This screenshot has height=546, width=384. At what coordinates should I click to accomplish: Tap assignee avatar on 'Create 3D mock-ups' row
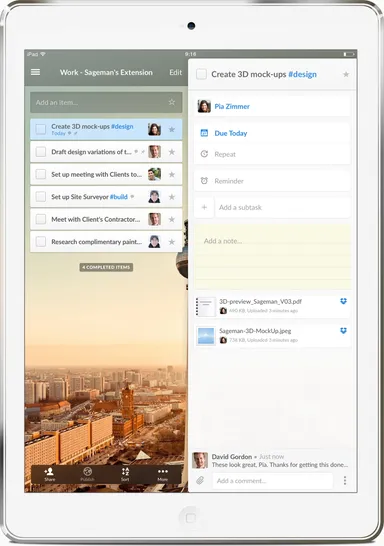click(x=154, y=129)
